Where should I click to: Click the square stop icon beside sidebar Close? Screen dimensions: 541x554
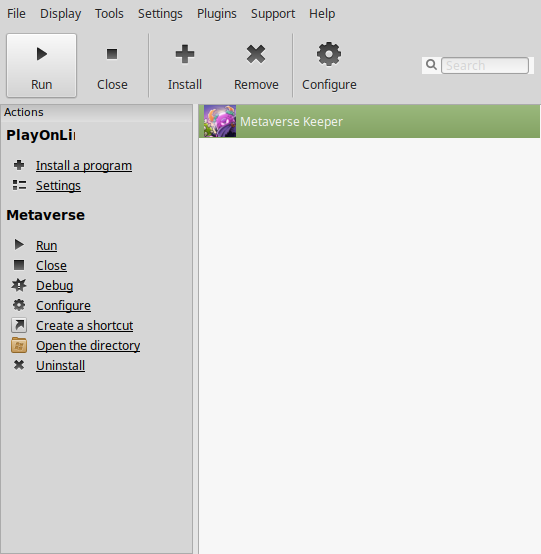[19, 265]
